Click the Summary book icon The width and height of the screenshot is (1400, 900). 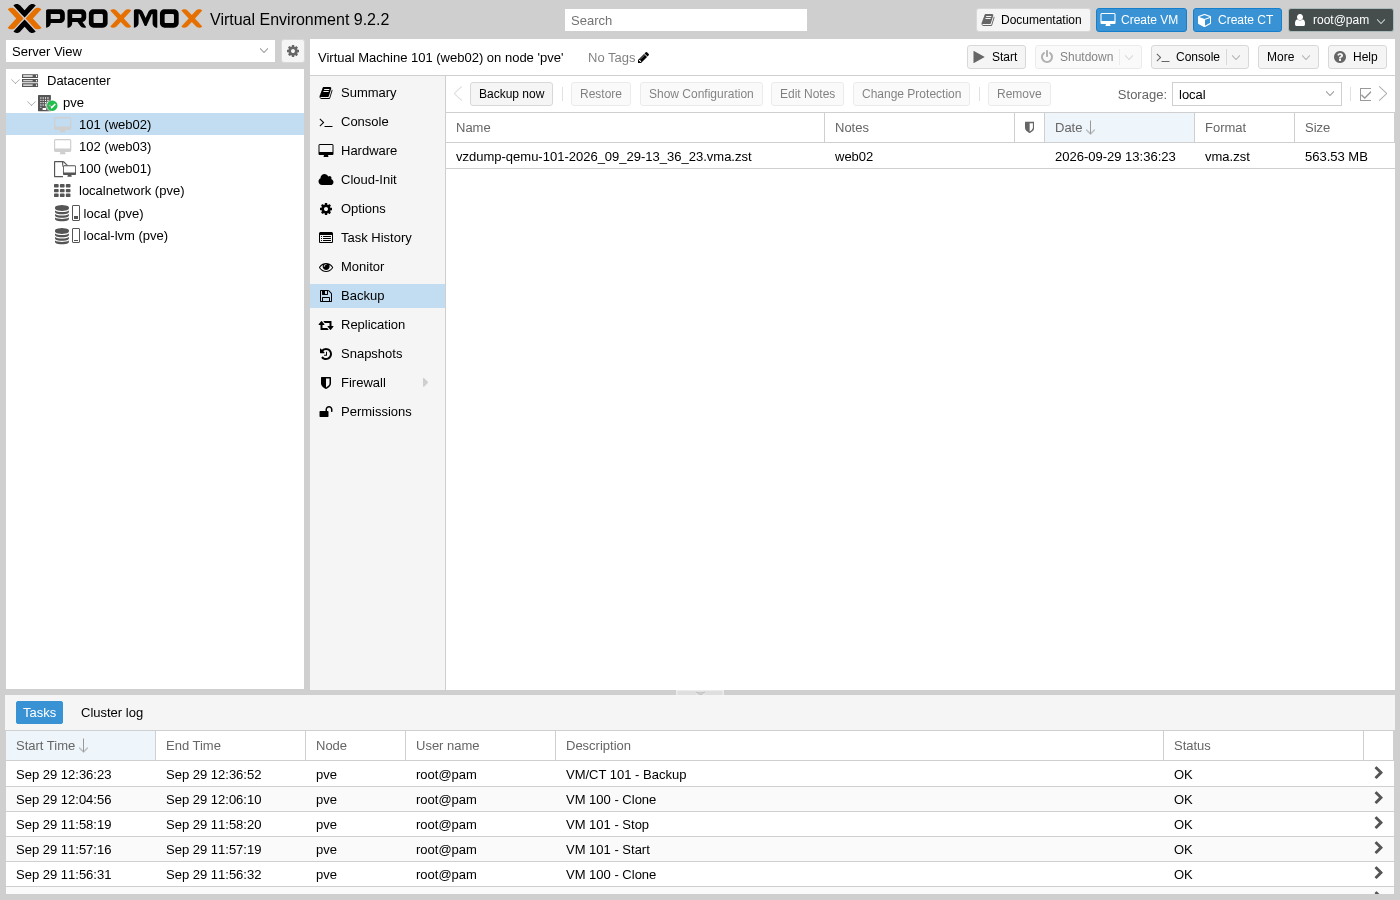[326, 93]
